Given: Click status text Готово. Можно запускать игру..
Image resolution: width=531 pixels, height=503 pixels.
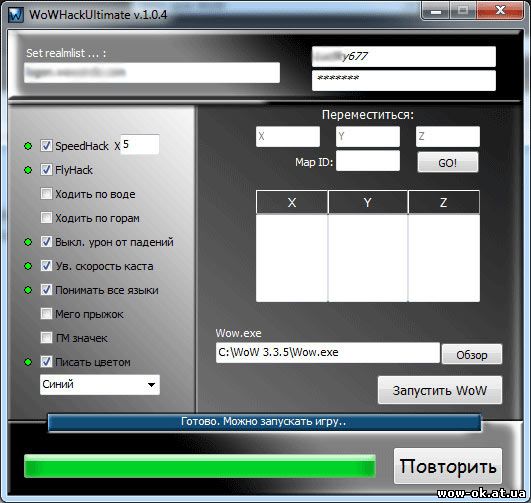Looking at the screenshot, I should [263, 422].
